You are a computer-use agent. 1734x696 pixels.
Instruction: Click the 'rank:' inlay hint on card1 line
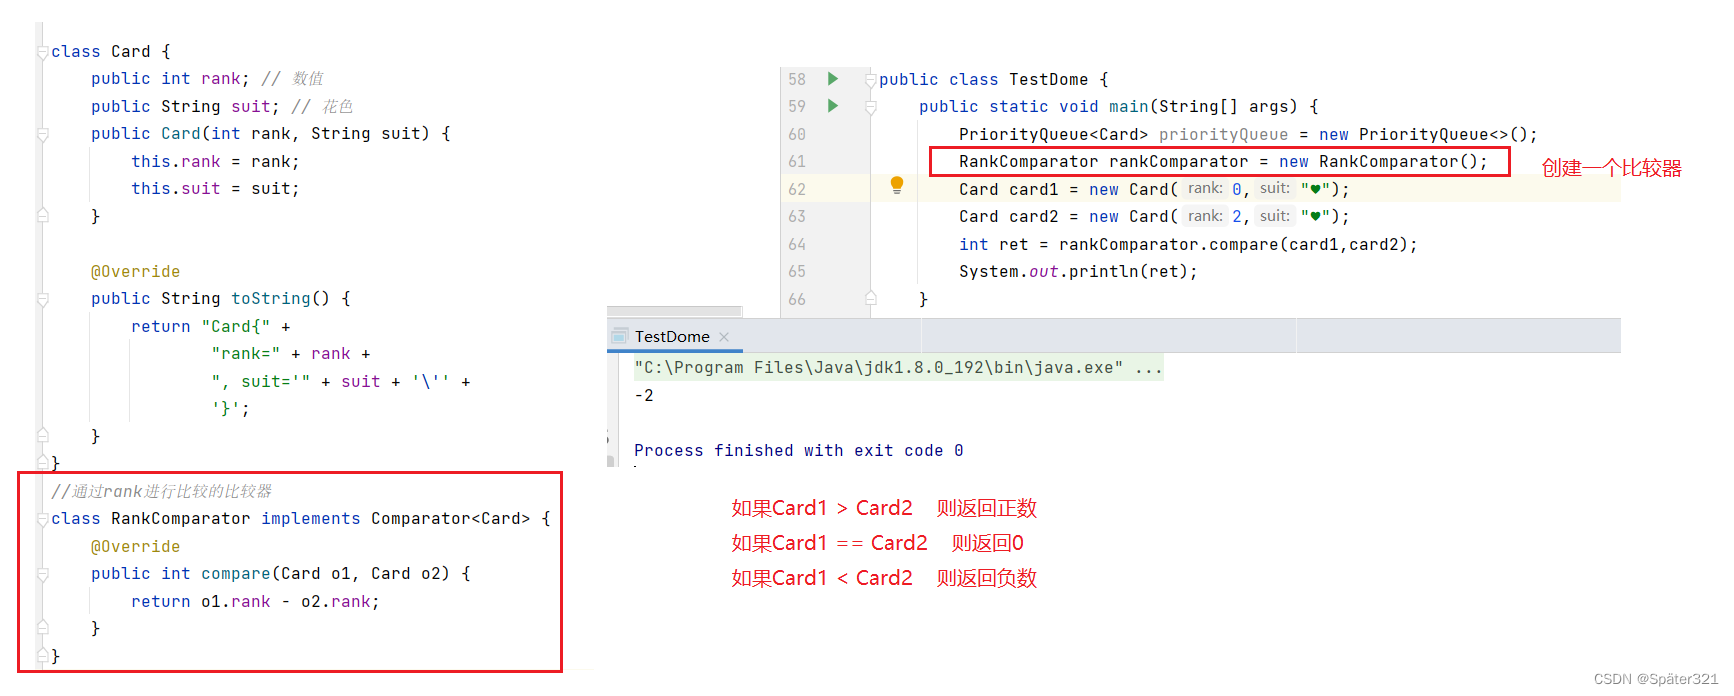click(1205, 188)
